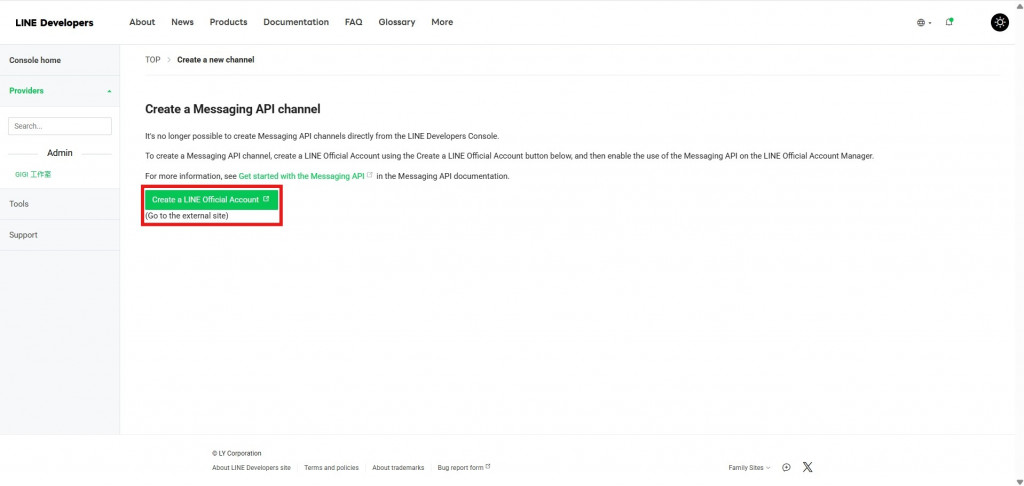Click the LINE icon next to Family Sites
This screenshot has width=1024, height=486.
pyautogui.click(x=786, y=467)
